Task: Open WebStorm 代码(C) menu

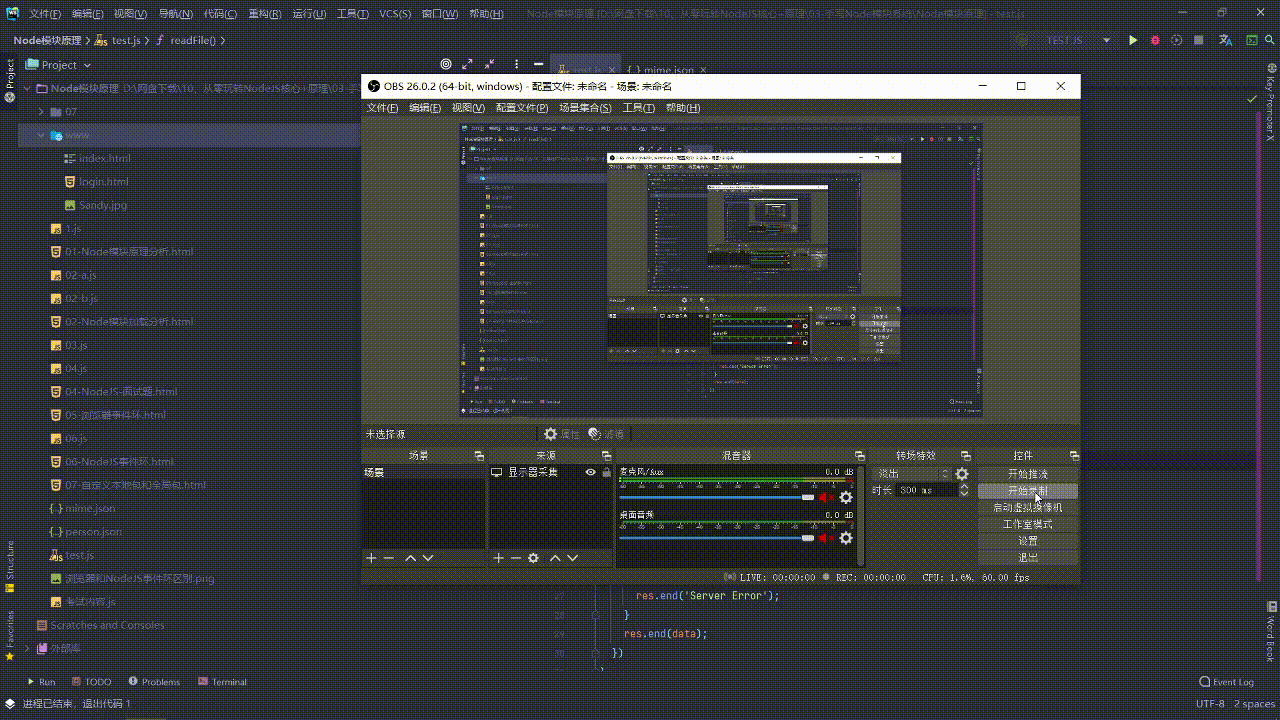Action: click(x=220, y=14)
